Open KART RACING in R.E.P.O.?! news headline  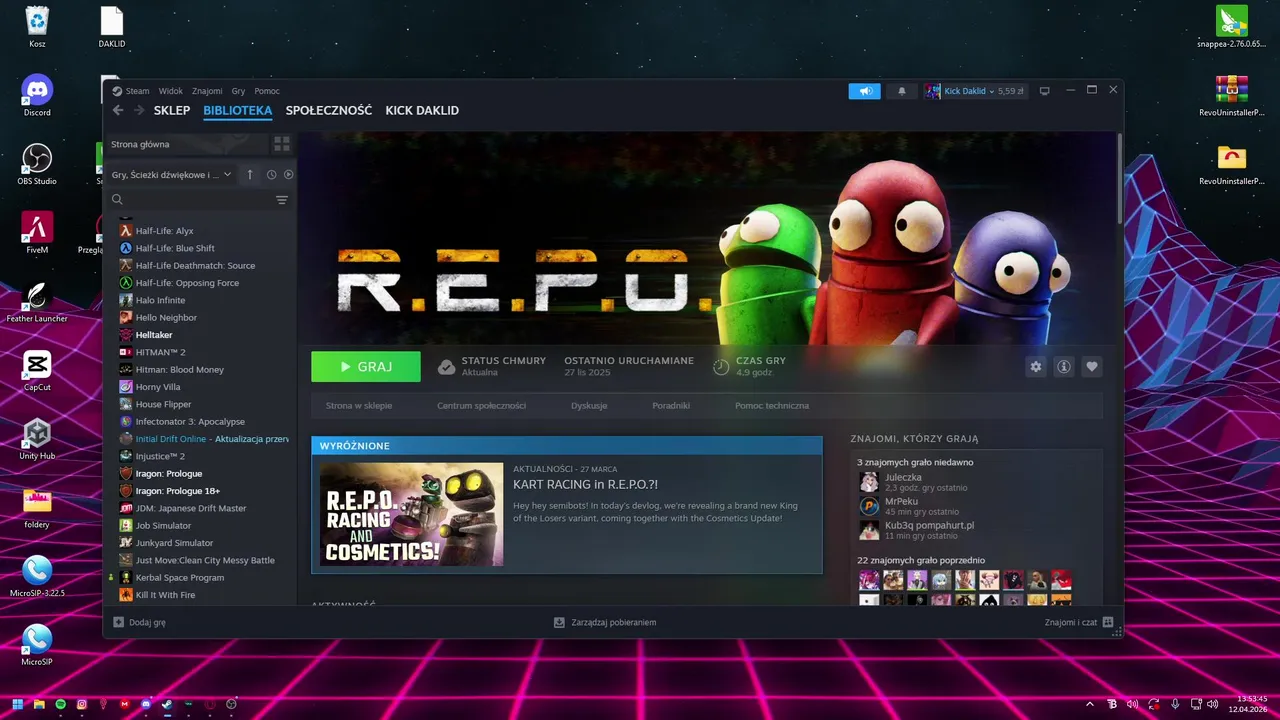[x=585, y=485]
